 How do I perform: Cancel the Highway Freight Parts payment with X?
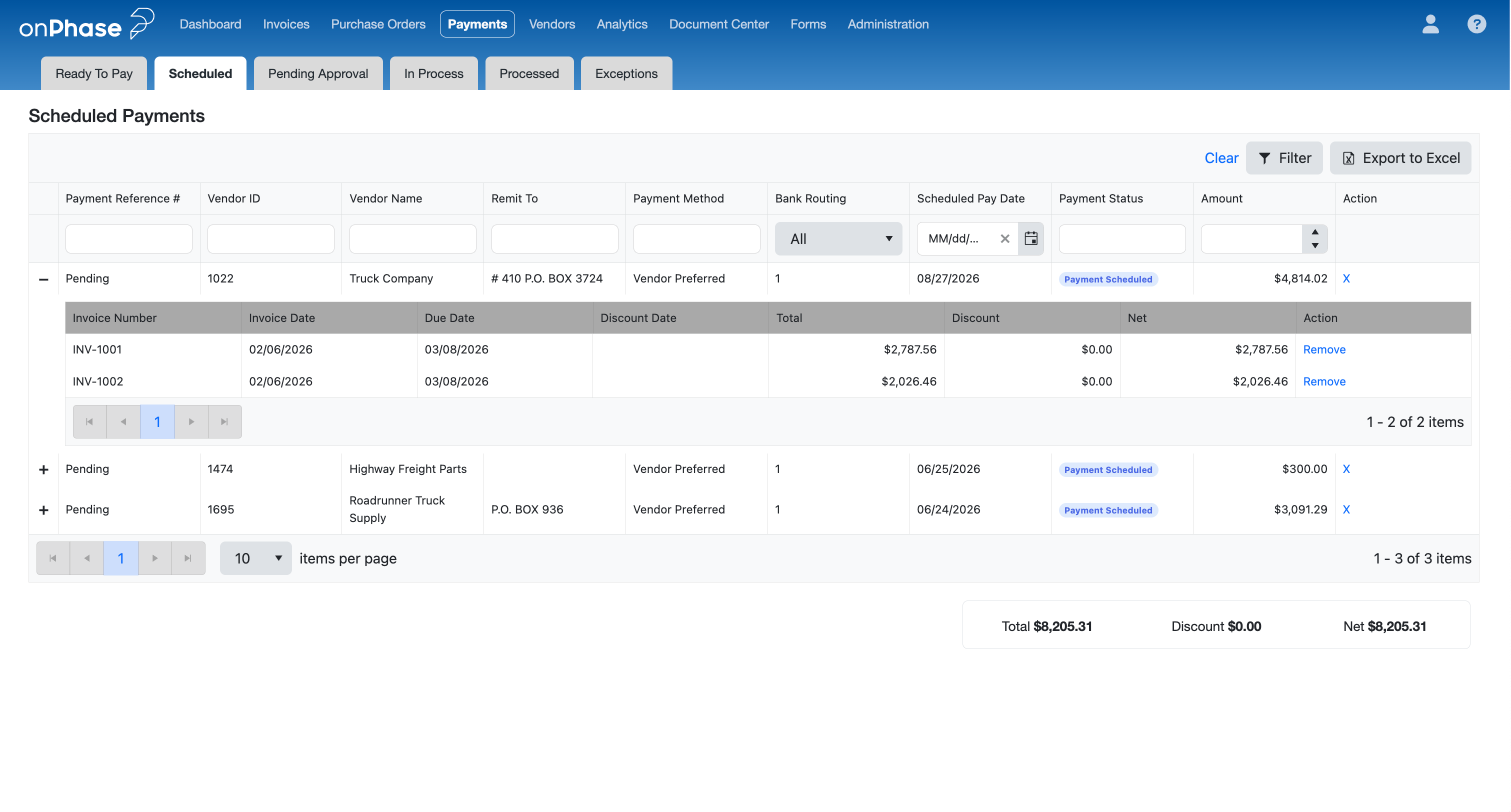[x=1346, y=469]
